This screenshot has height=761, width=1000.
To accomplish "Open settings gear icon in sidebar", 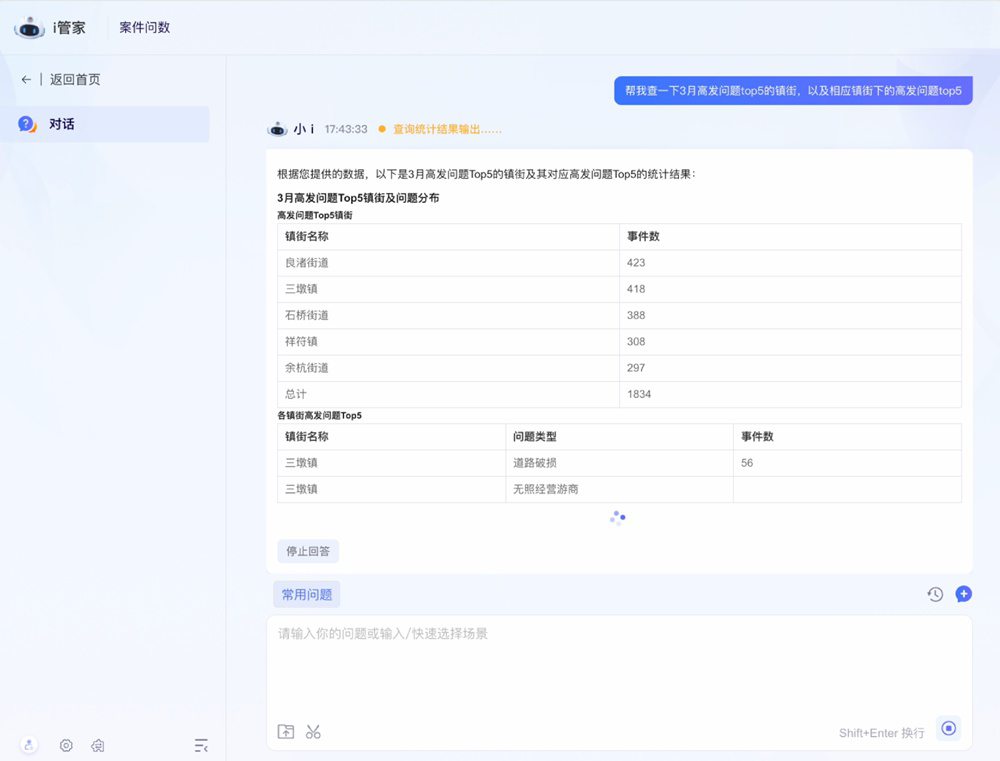I will (x=66, y=745).
